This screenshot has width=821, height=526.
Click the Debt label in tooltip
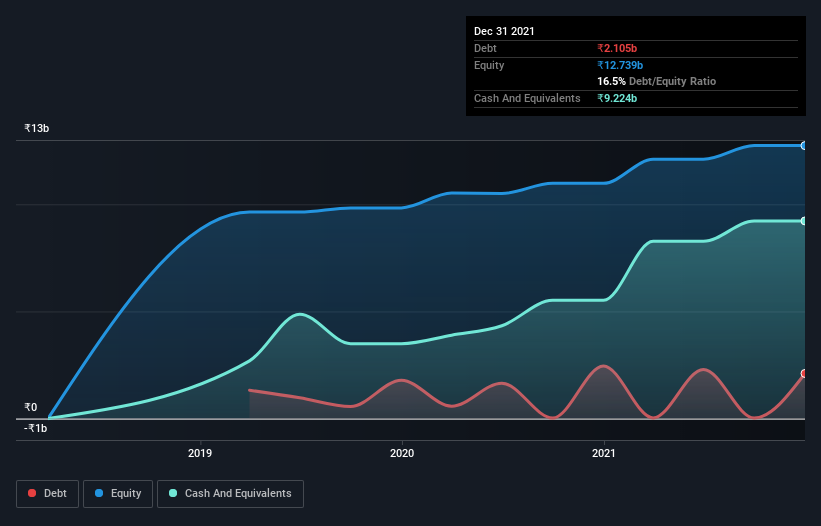point(485,48)
